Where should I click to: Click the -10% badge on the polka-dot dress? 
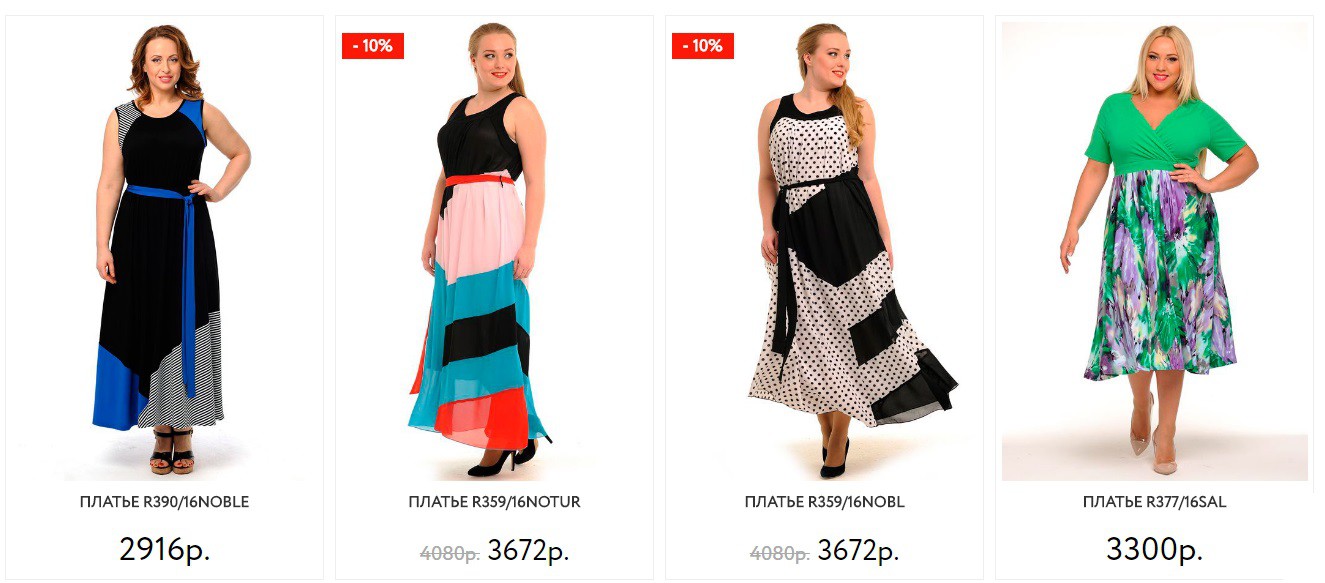pos(703,46)
